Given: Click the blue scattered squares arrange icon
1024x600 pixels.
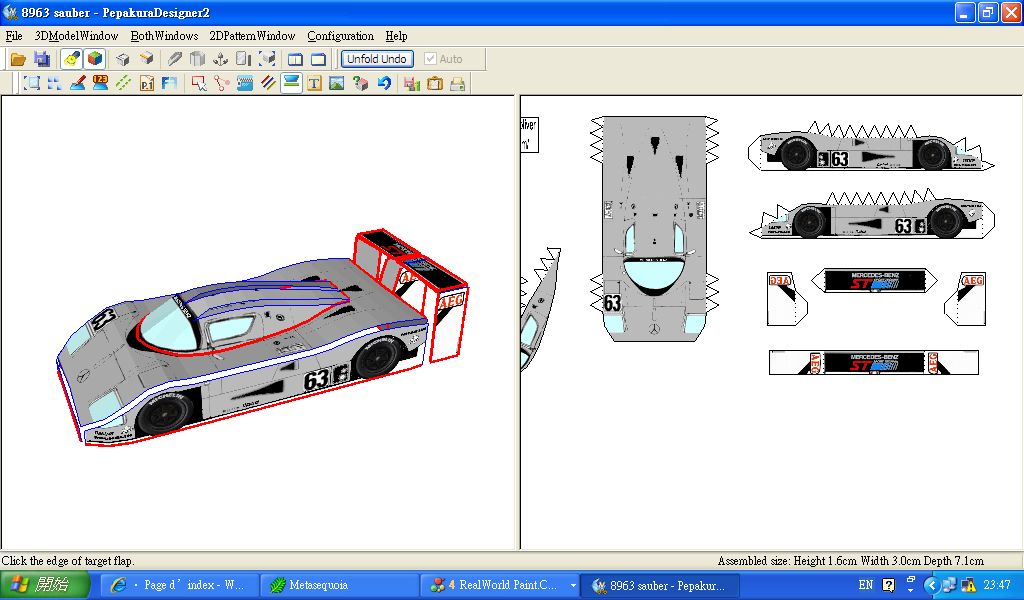Looking at the screenshot, I should (54, 84).
